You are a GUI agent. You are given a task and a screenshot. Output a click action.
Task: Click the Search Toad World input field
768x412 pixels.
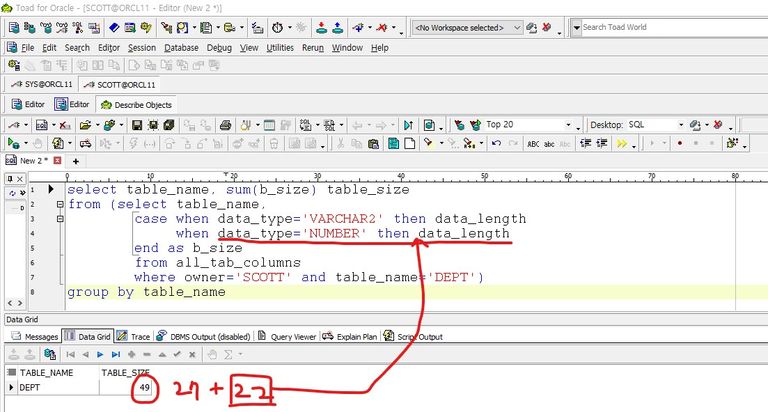point(673,27)
